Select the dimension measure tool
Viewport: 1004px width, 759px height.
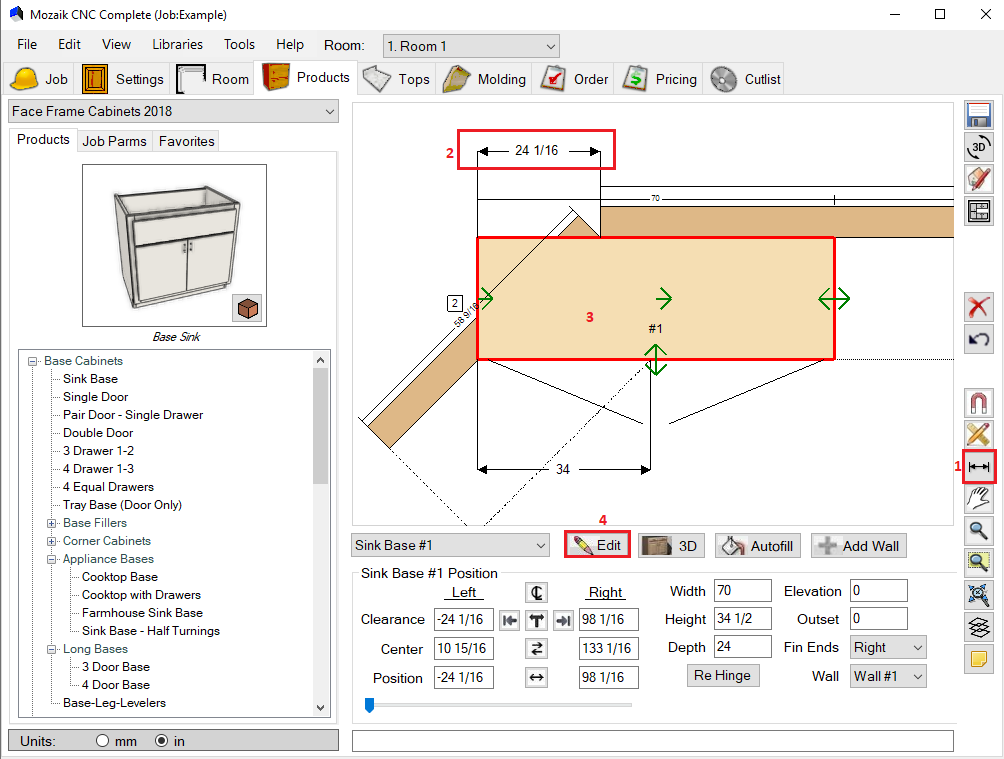[x=979, y=467]
